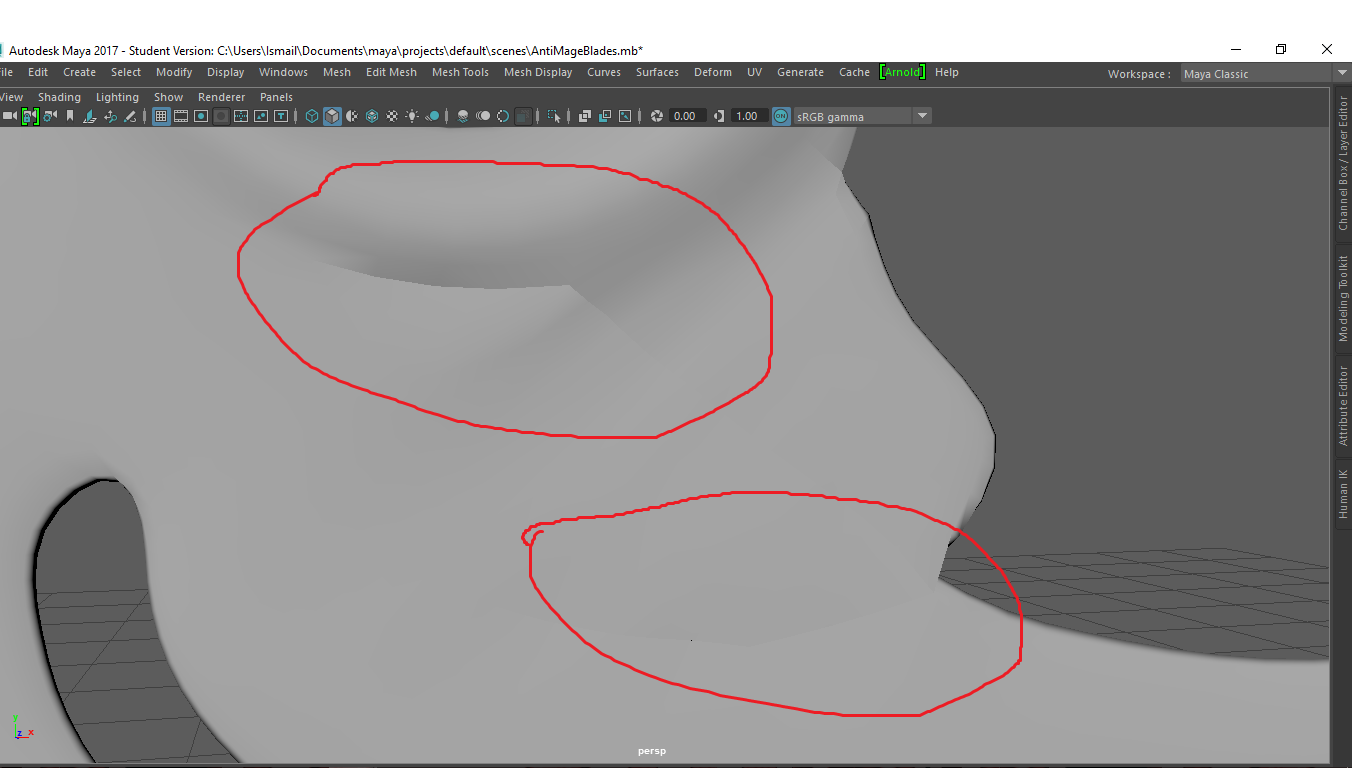1366x768 pixels.
Task: Click the Smooth Shade All cube icon
Action: pyautogui.click(x=332, y=116)
